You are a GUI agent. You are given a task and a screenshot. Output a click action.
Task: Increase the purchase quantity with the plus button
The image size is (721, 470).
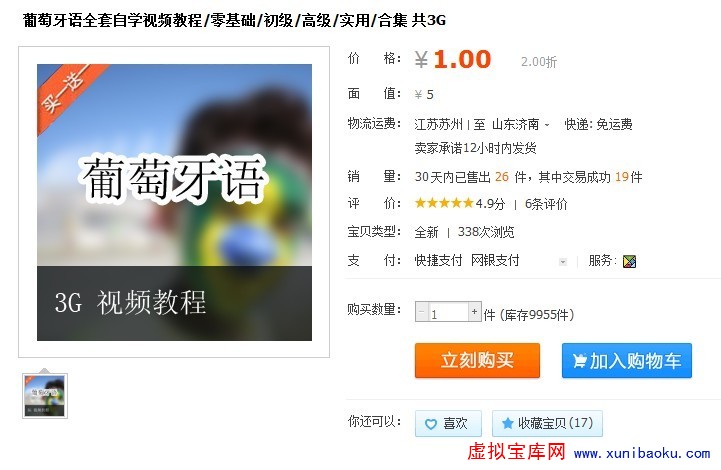point(475,312)
